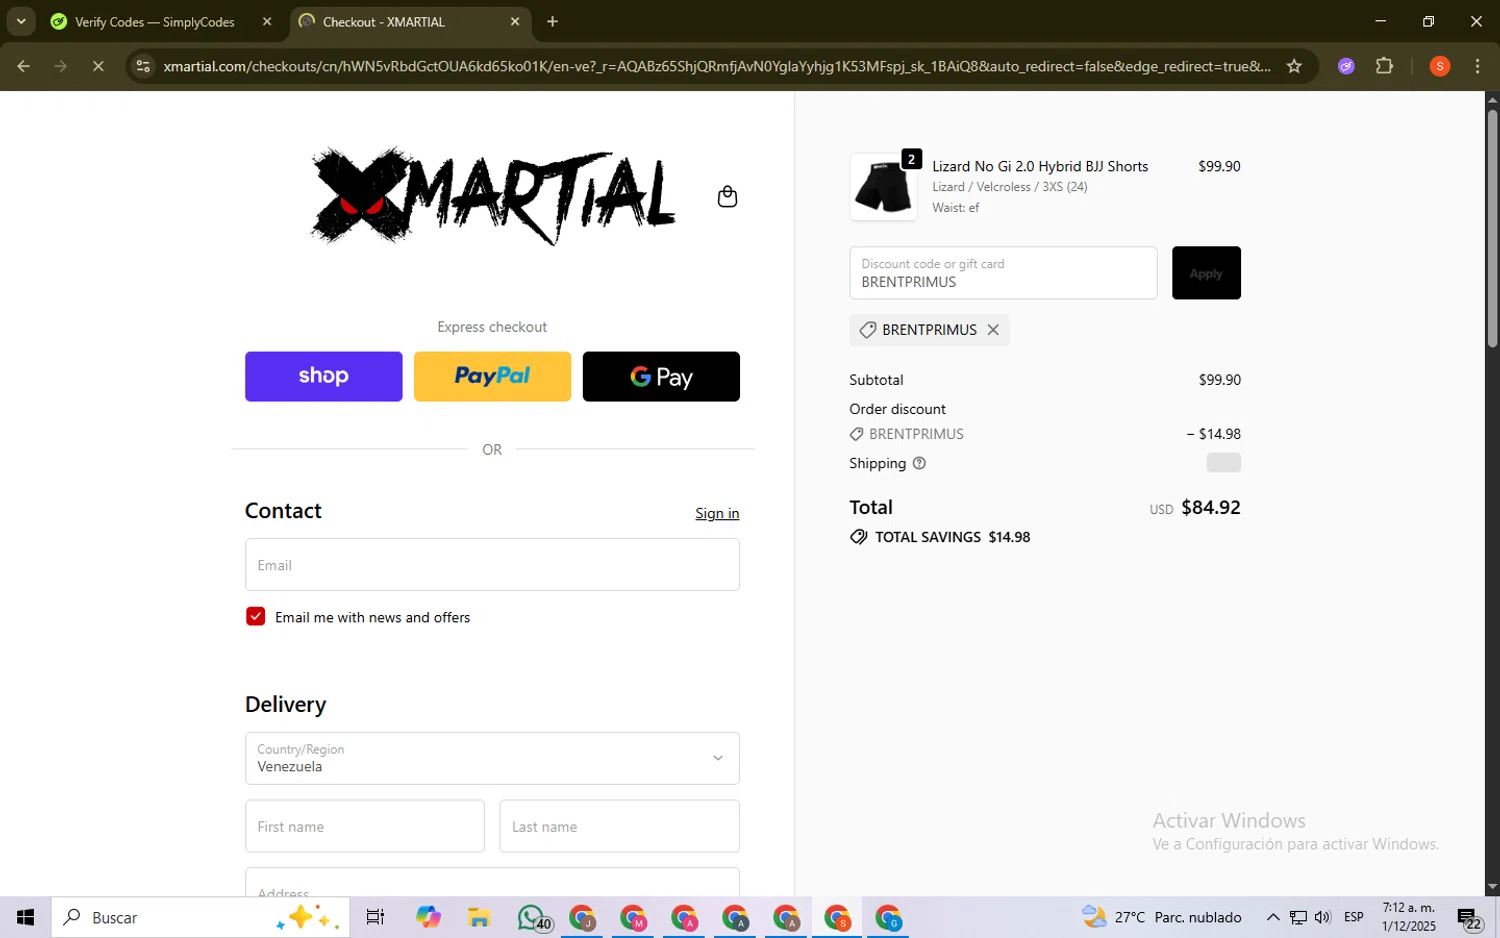Image resolution: width=1500 pixels, height=938 pixels.
Task: Click the page address bar URL
Action: [717, 66]
